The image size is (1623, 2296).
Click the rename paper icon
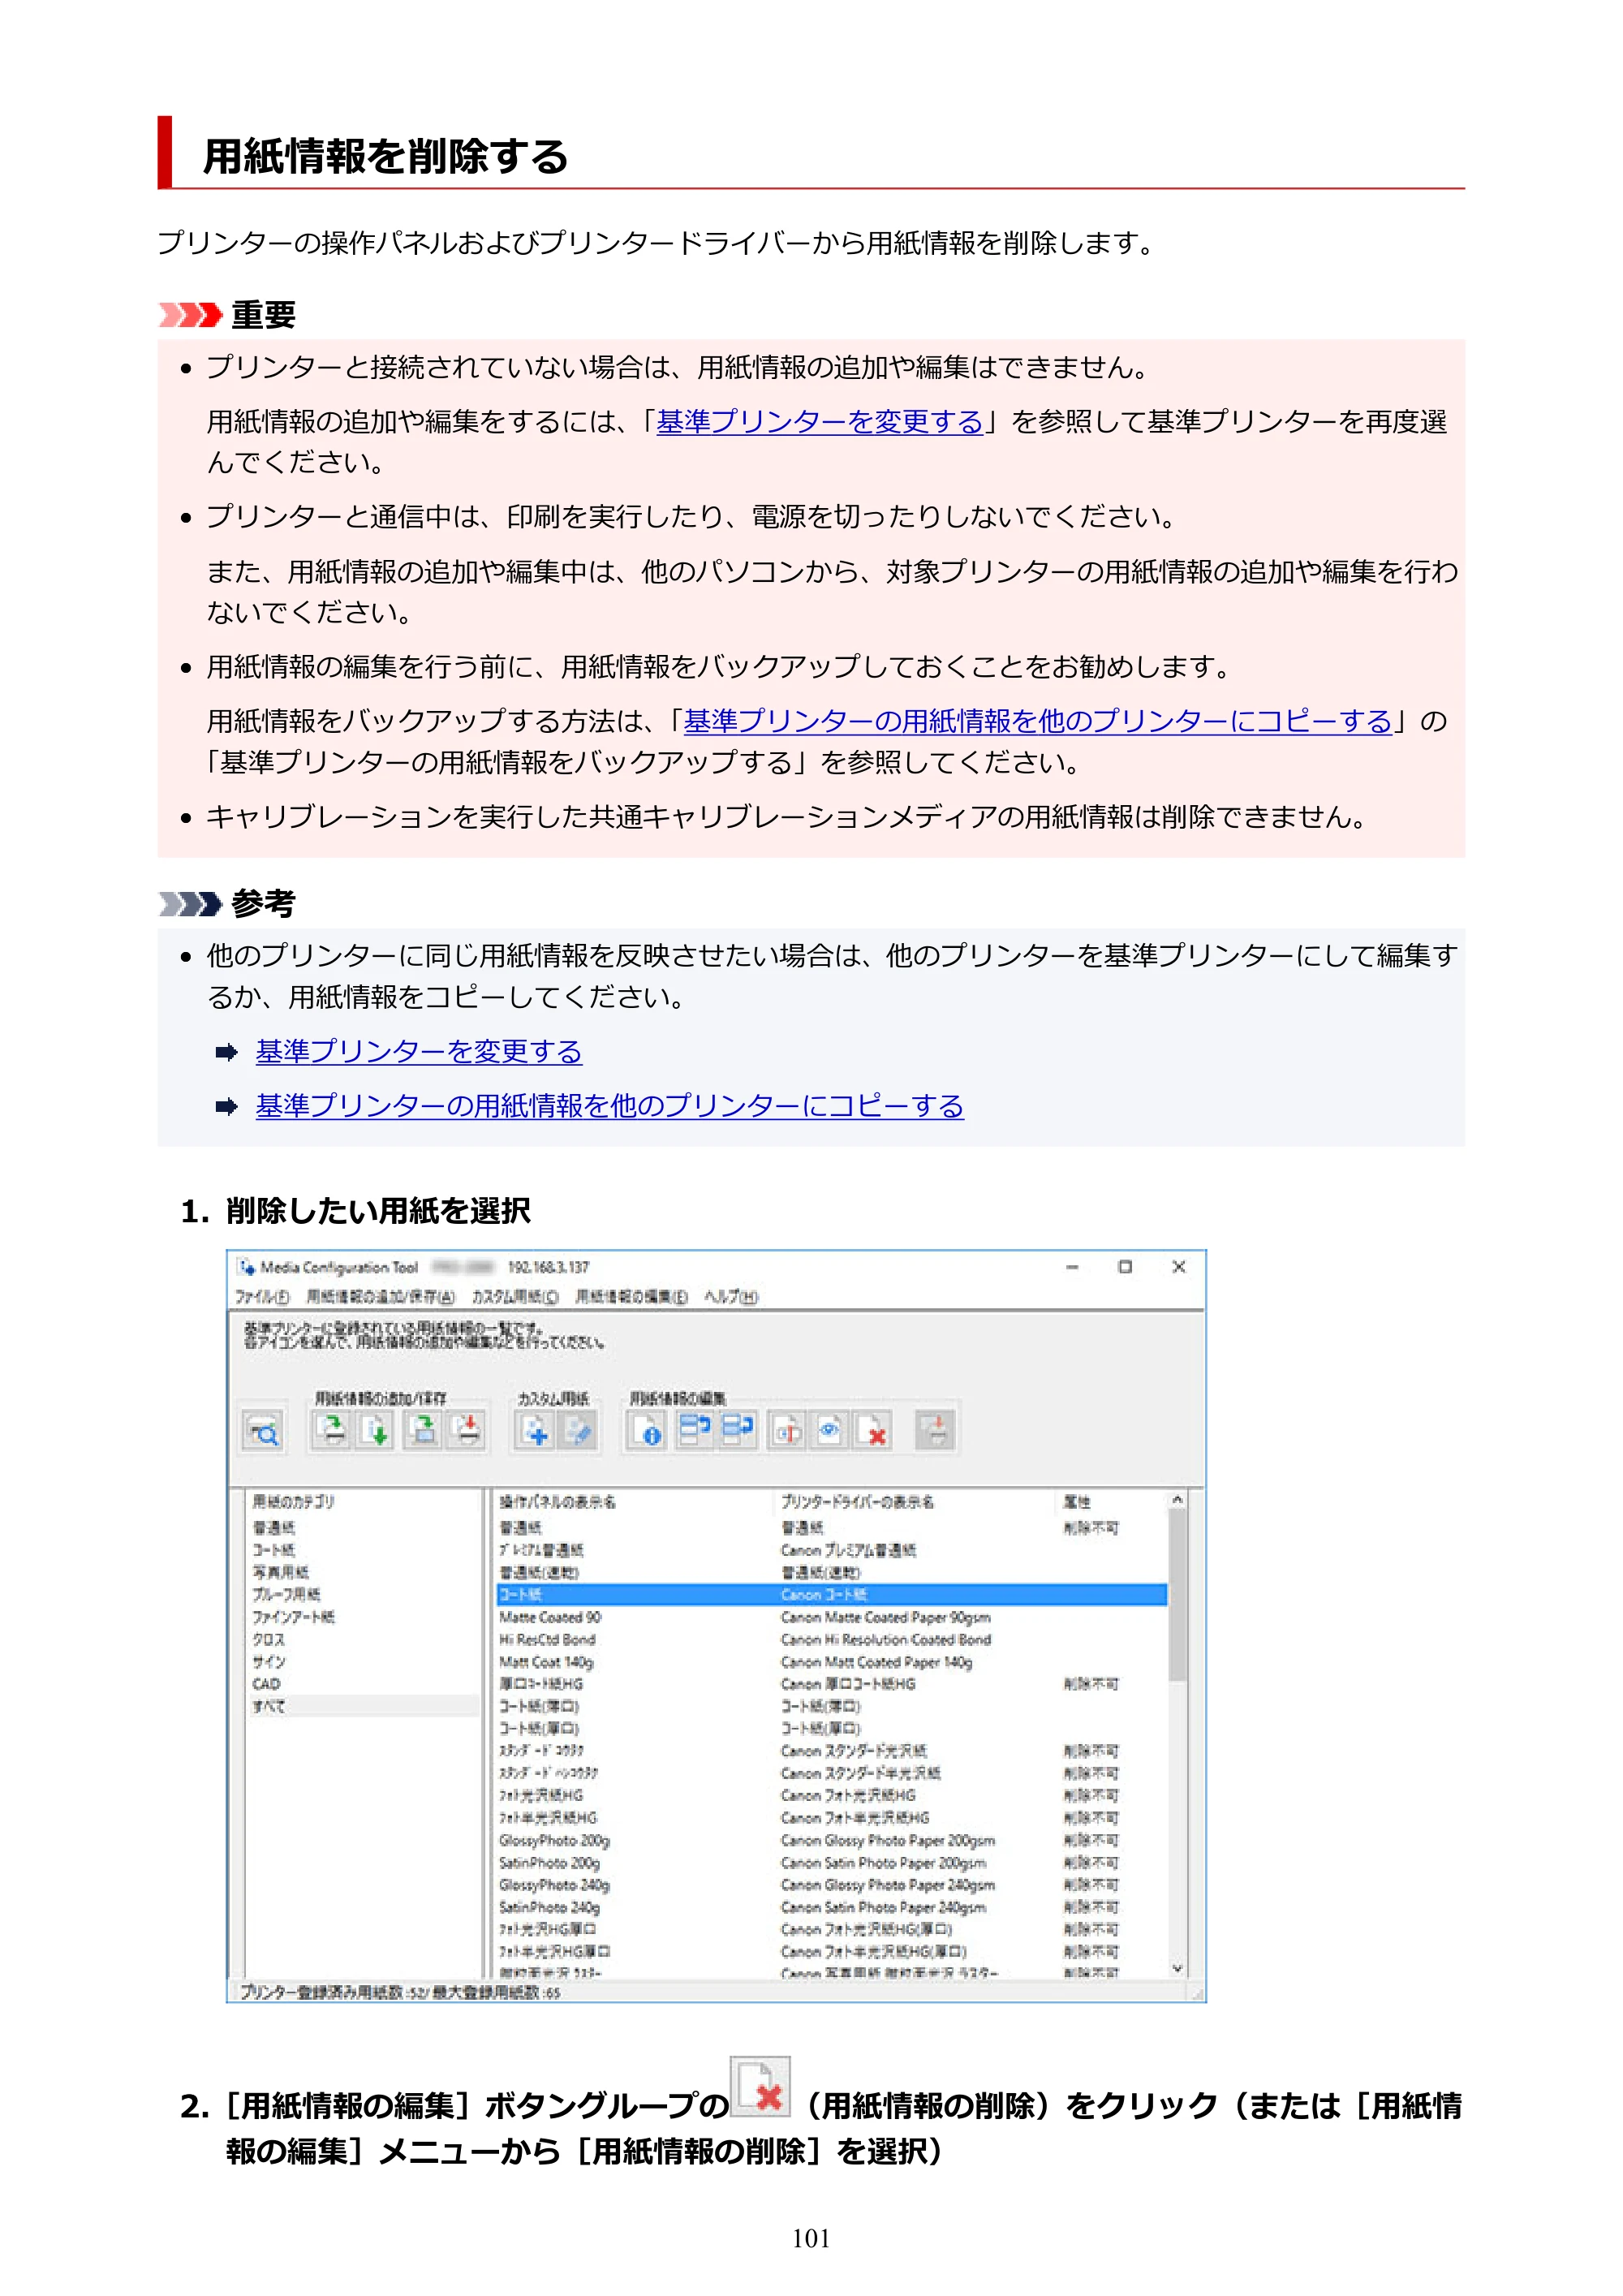pos(787,1431)
